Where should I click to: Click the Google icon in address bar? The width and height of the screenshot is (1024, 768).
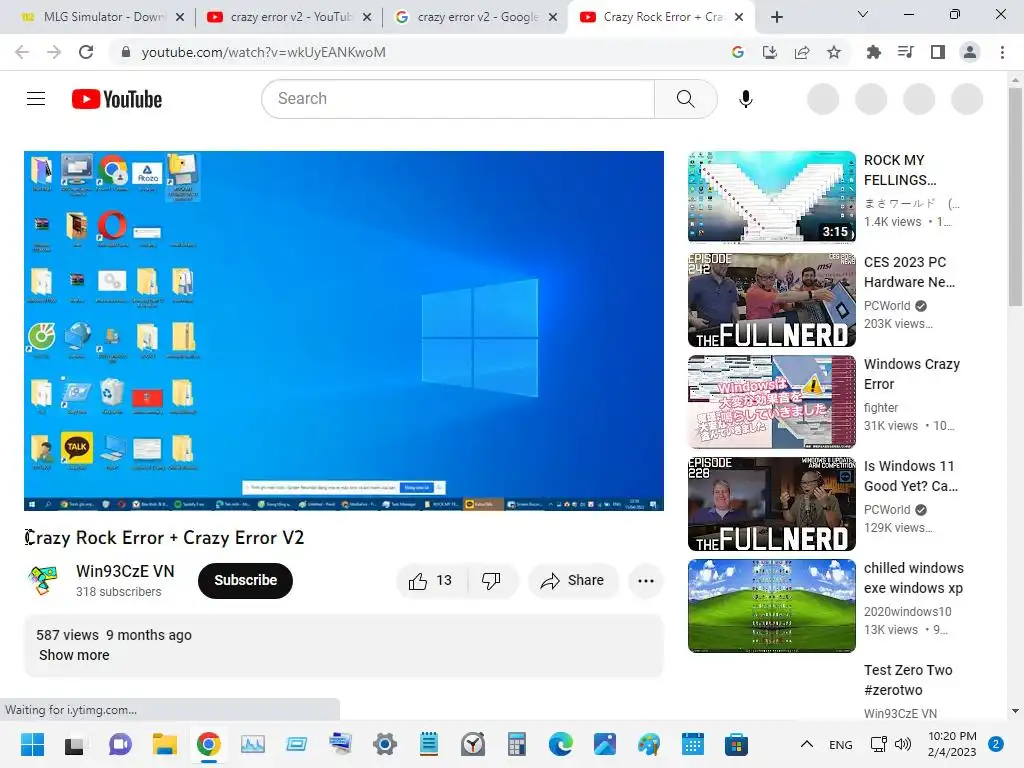coord(738,52)
